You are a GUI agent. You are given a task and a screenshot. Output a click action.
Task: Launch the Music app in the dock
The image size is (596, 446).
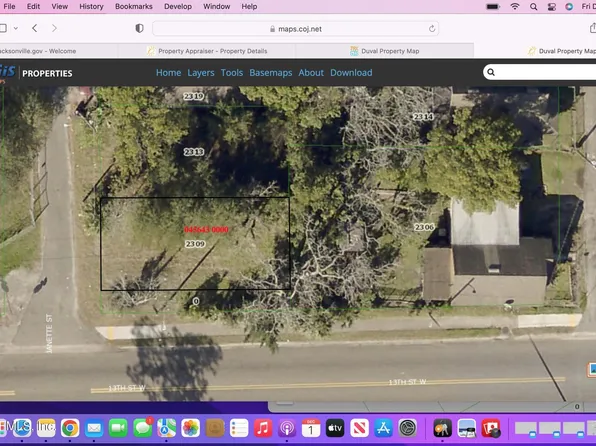[x=263, y=429]
